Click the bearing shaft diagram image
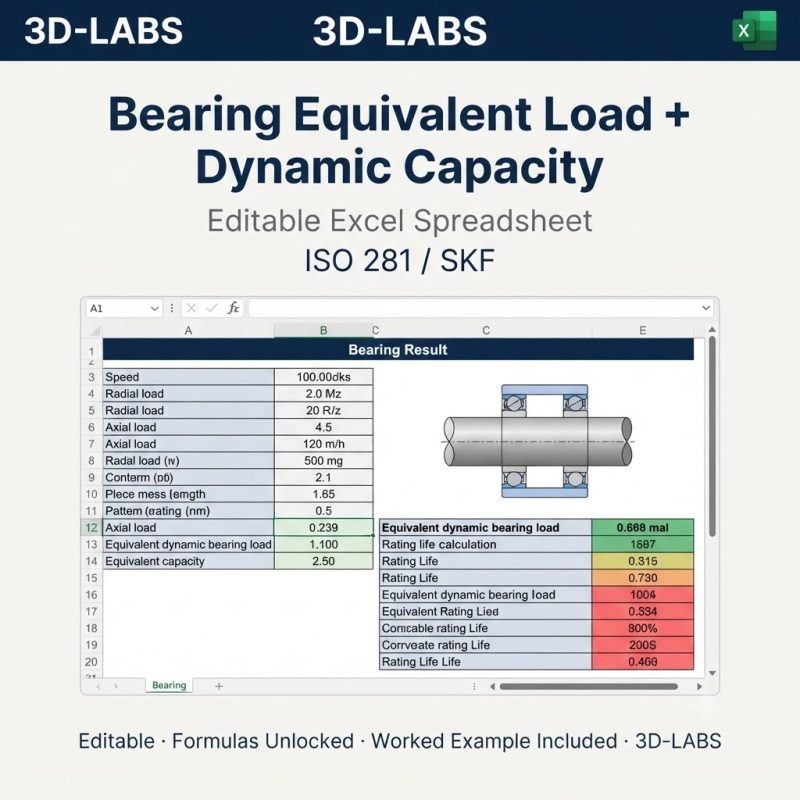Viewport: 800px width, 800px height. [x=538, y=441]
